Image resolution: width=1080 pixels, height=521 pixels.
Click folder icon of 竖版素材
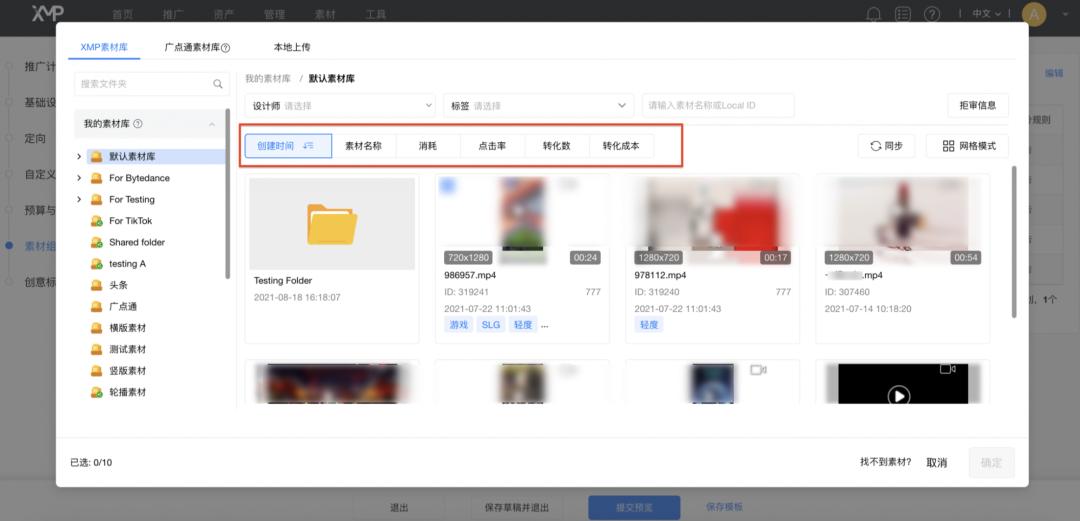(97, 371)
